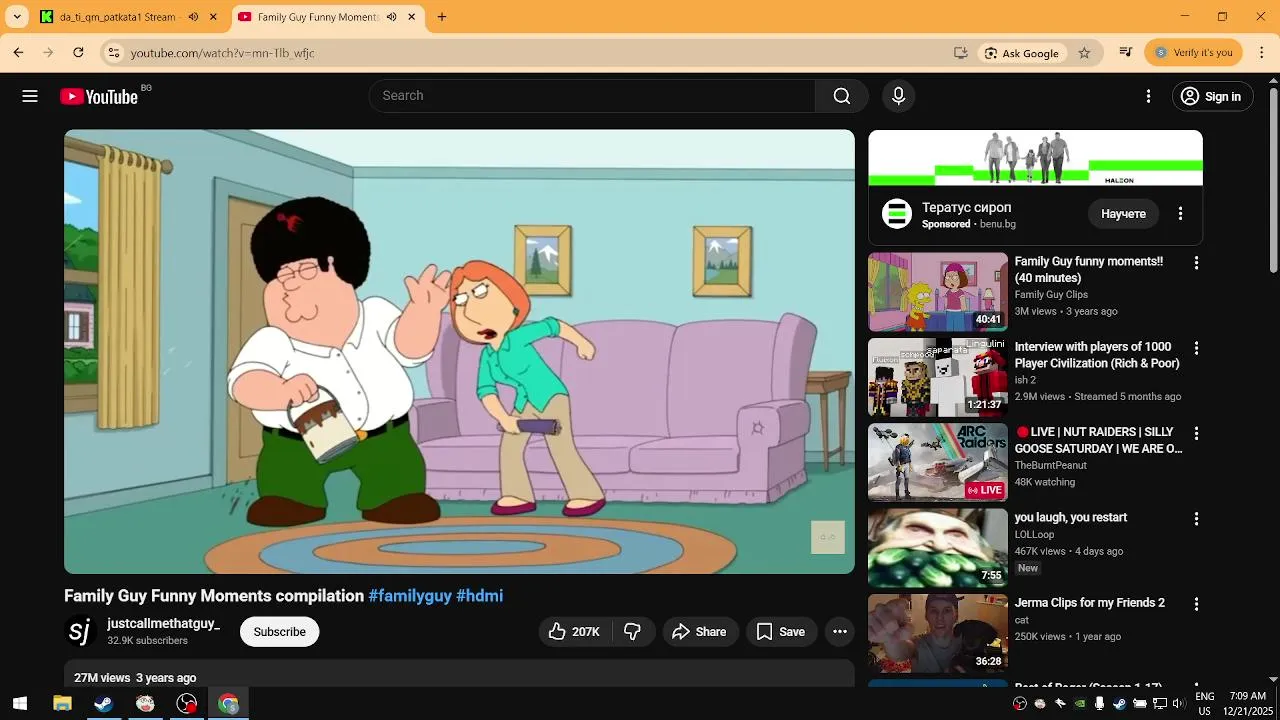
Task: Save the video to a playlist
Action: pyautogui.click(x=781, y=632)
